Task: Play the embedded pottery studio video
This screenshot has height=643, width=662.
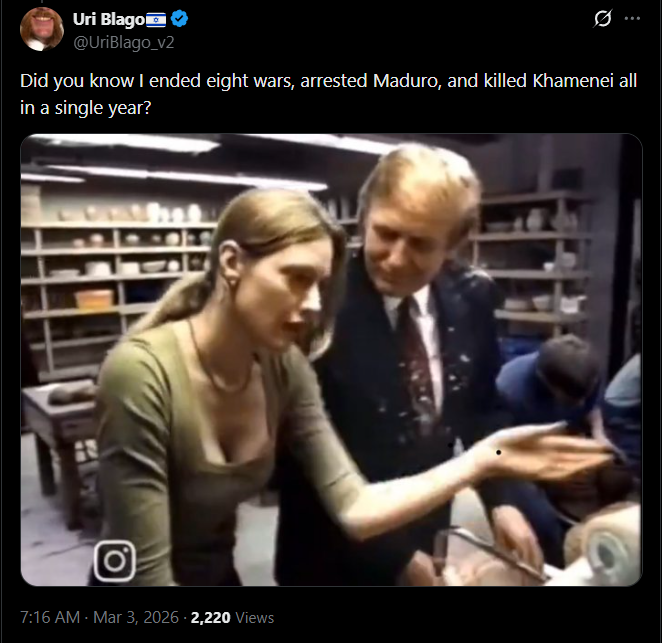Action: click(x=331, y=360)
